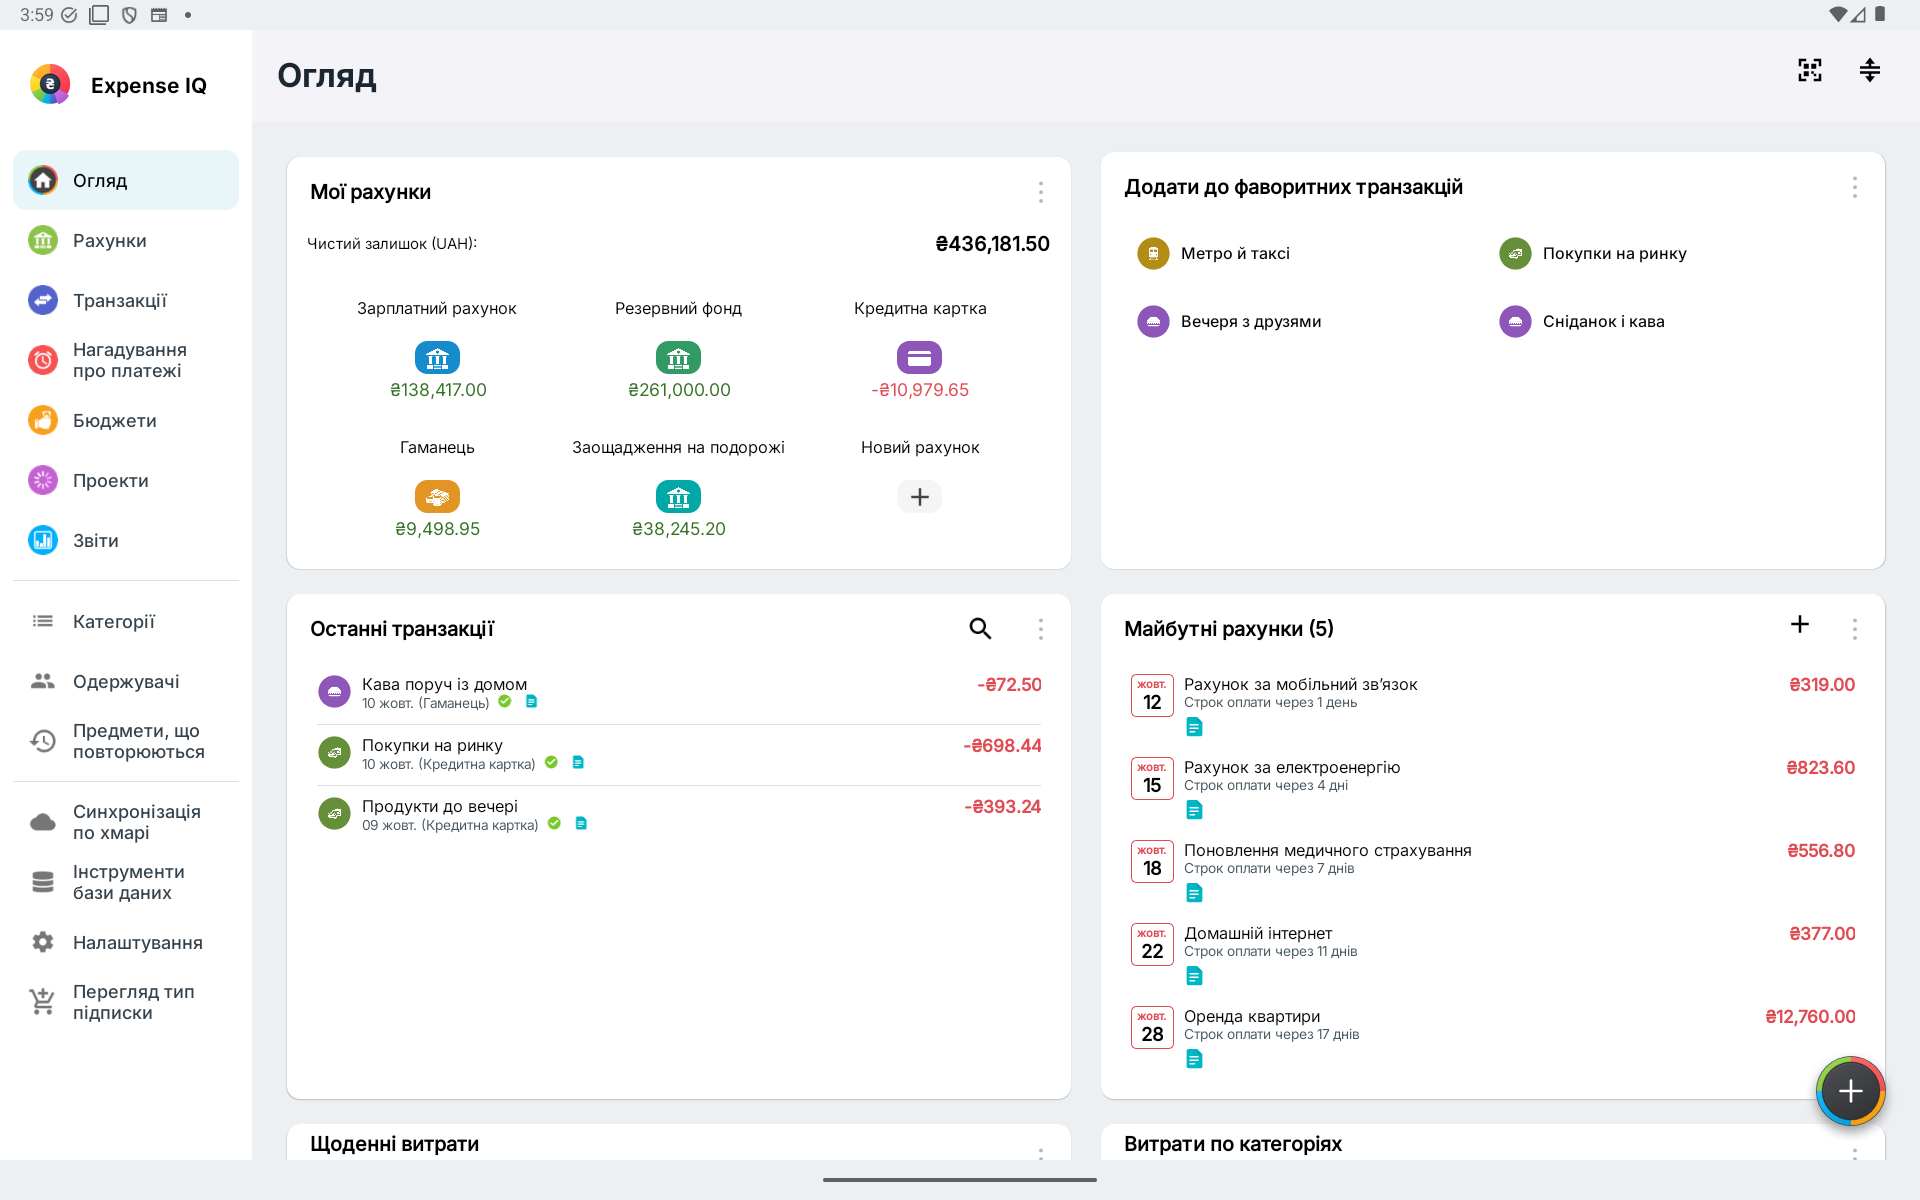
Task: Tap the collapse/reorder cards icon in header
Action: [x=1869, y=70]
